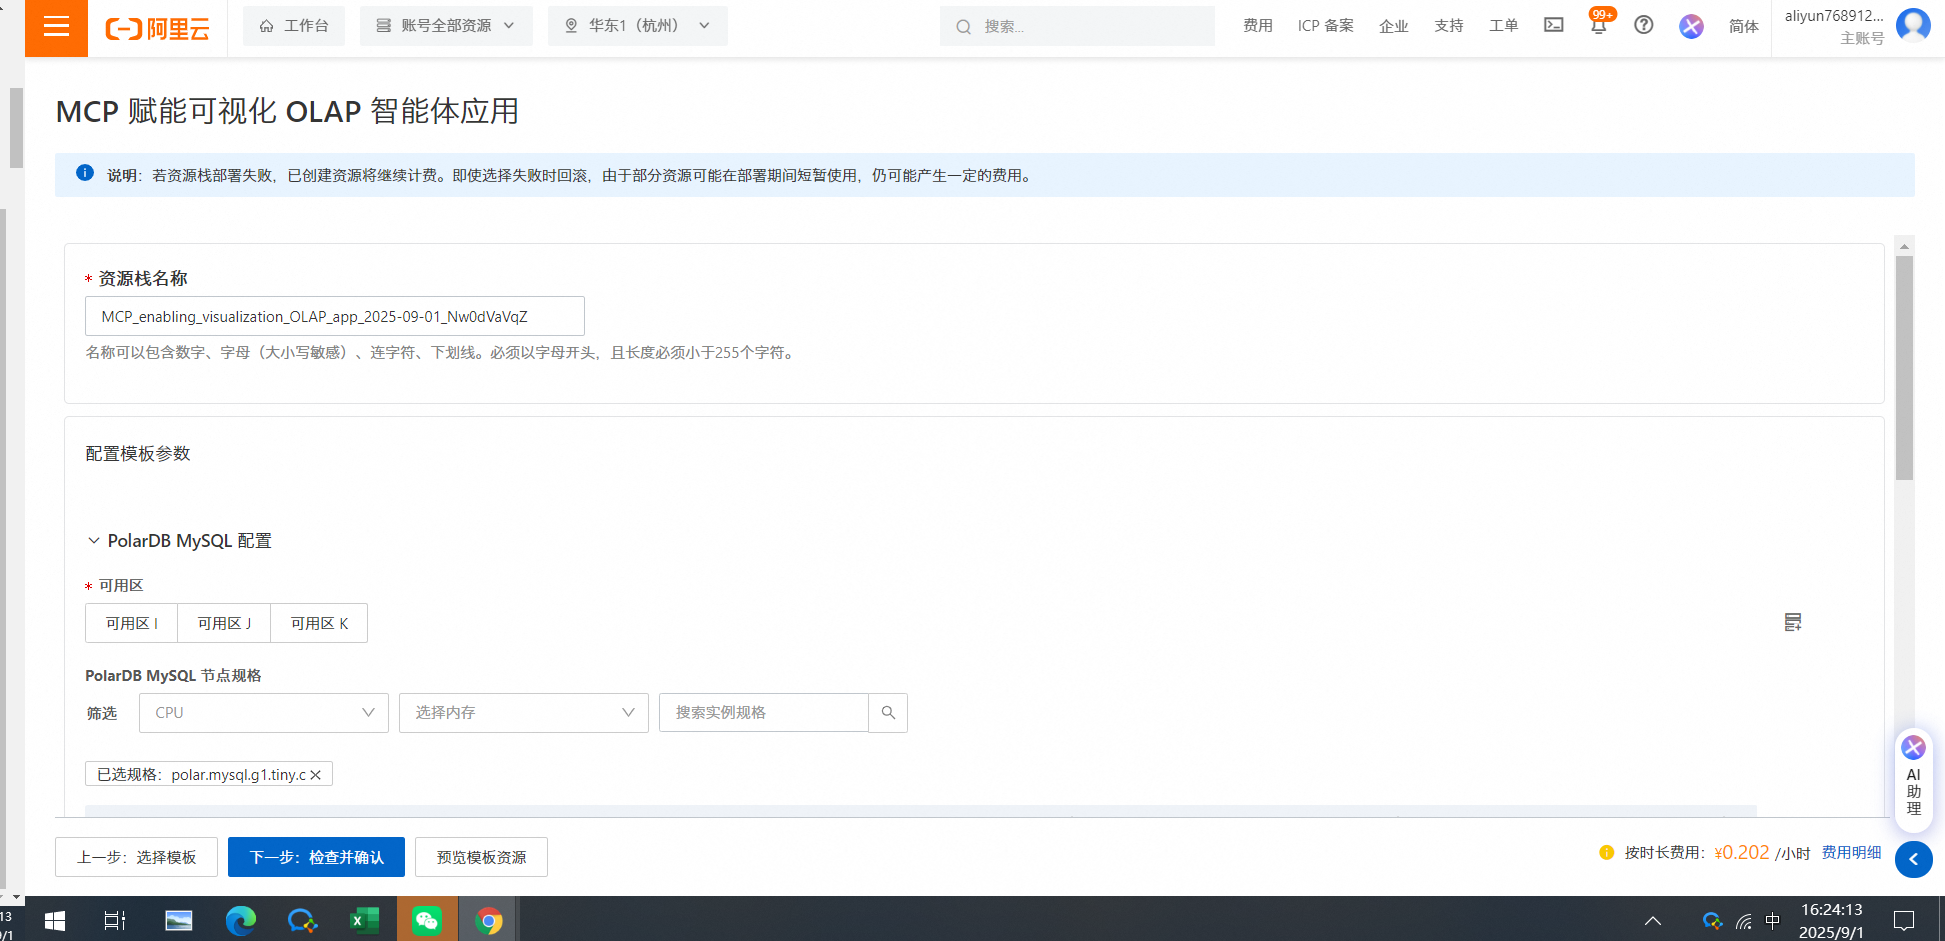1945x941 pixels.
Task: Open the 企业 menu
Action: coord(1394,26)
